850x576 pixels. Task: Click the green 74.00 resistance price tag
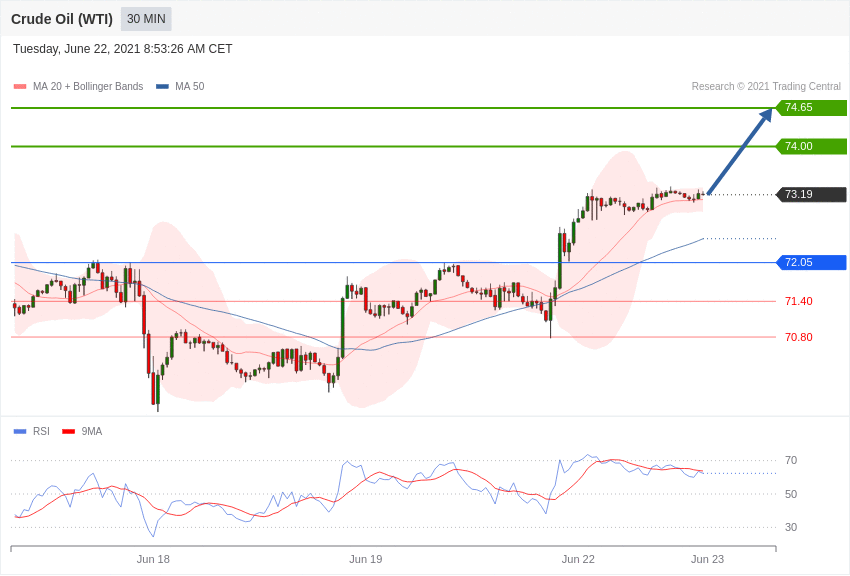click(812, 146)
